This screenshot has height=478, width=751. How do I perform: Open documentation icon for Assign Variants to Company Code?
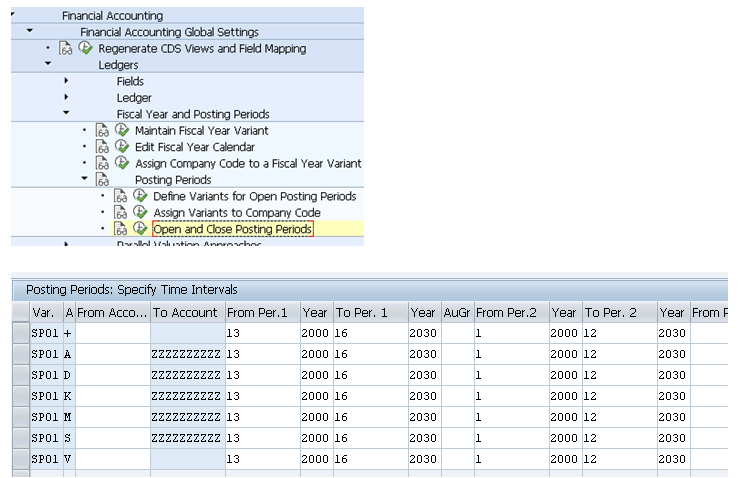[x=120, y=212]
